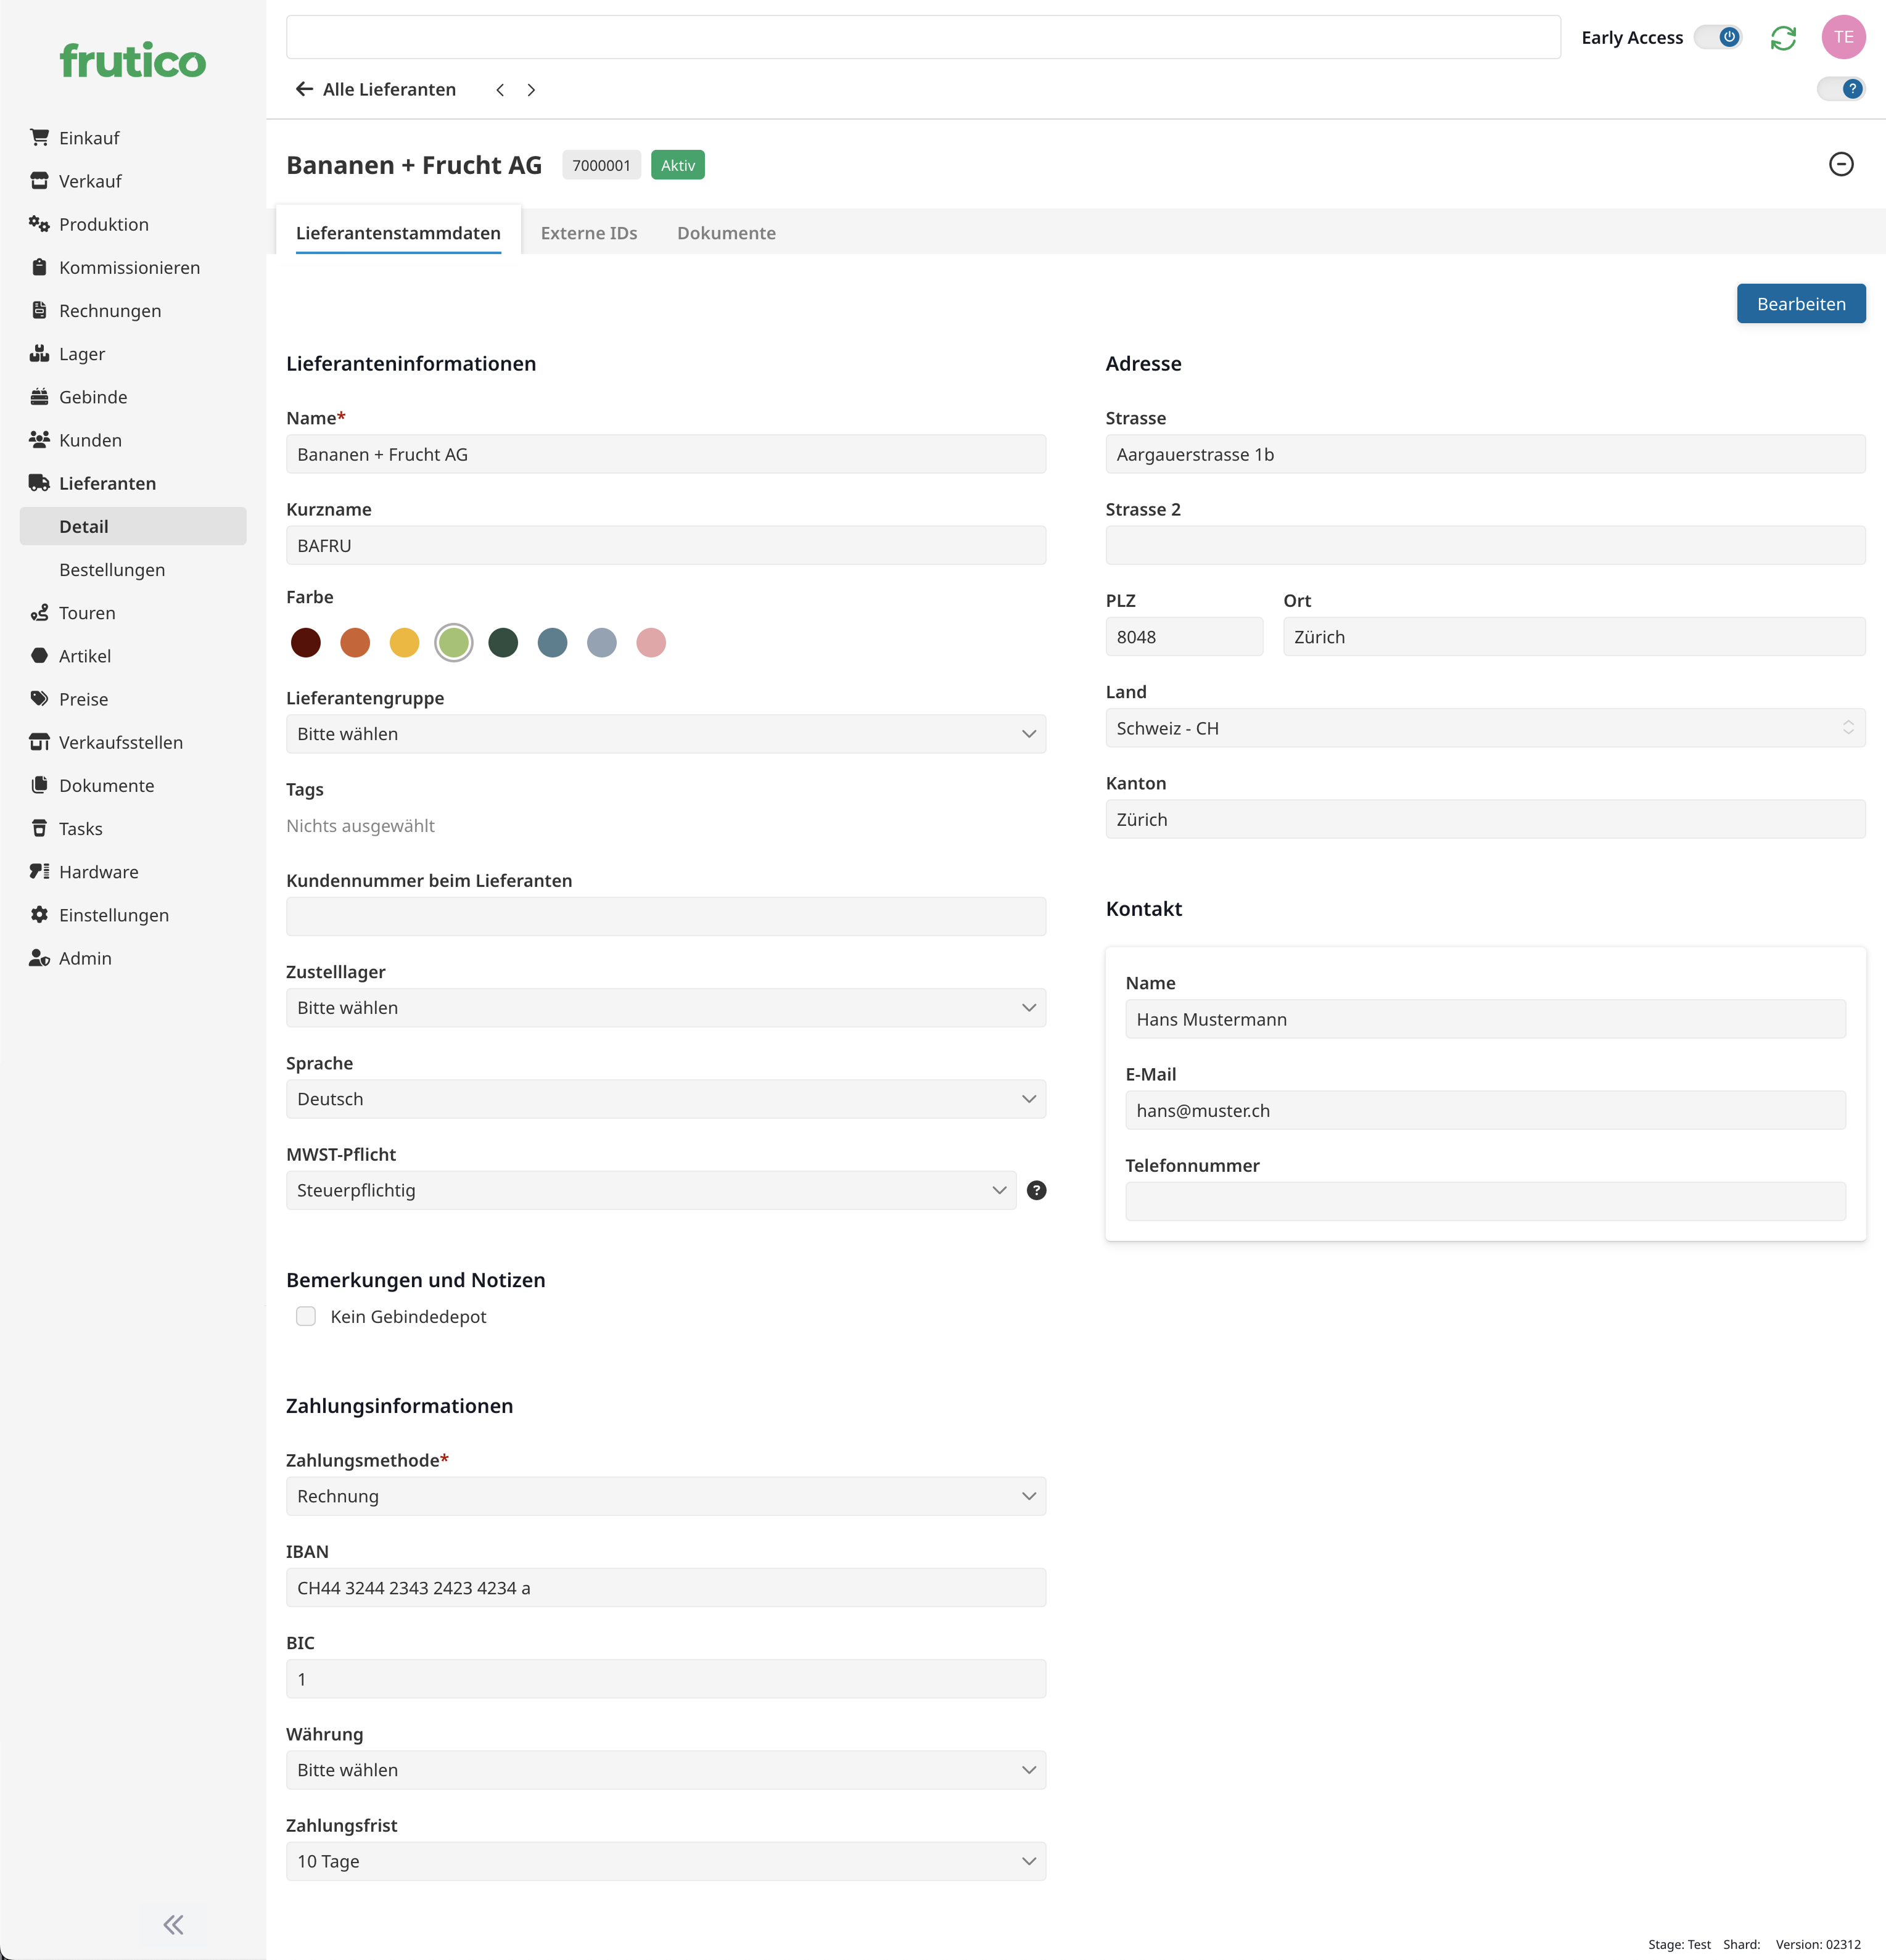This screenshot has width=1886, height=1960.
Task: Go to previous supplier arrow
Action: (x=500, y=90)
